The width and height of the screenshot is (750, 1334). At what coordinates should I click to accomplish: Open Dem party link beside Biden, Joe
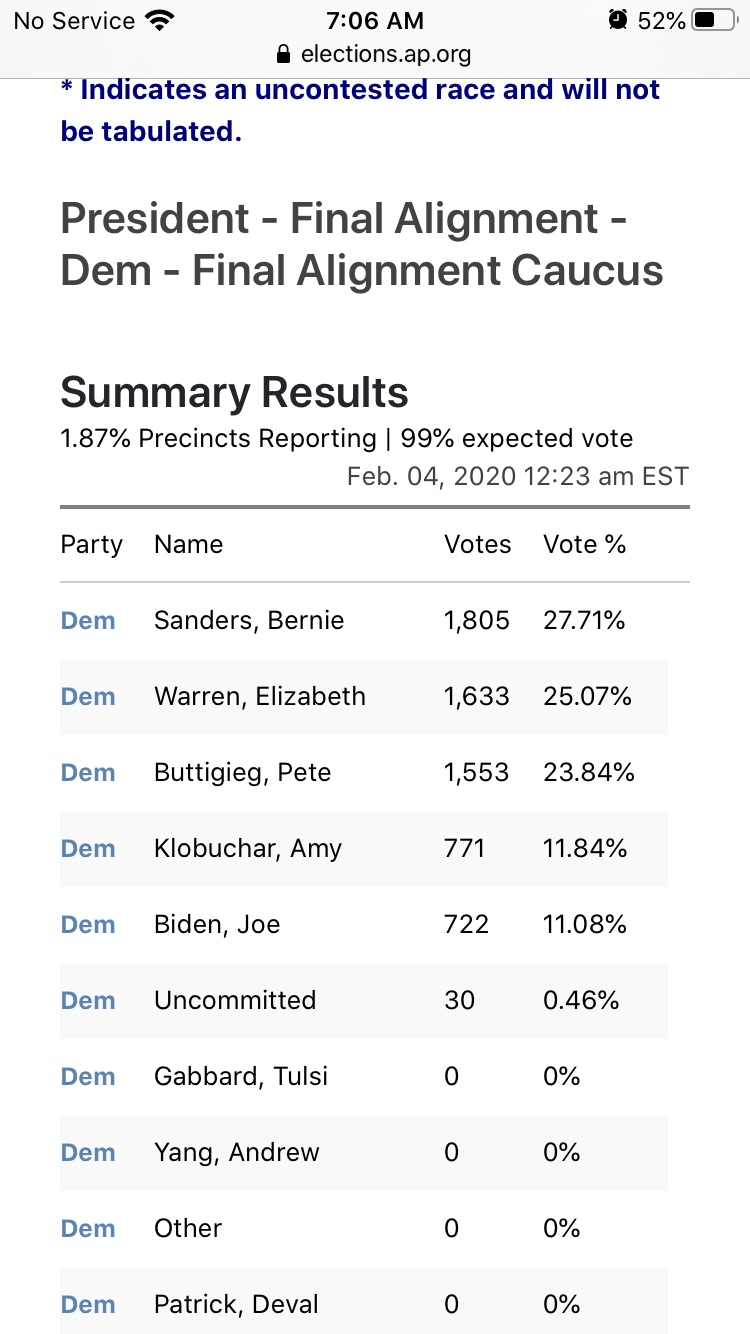(88, 925)
